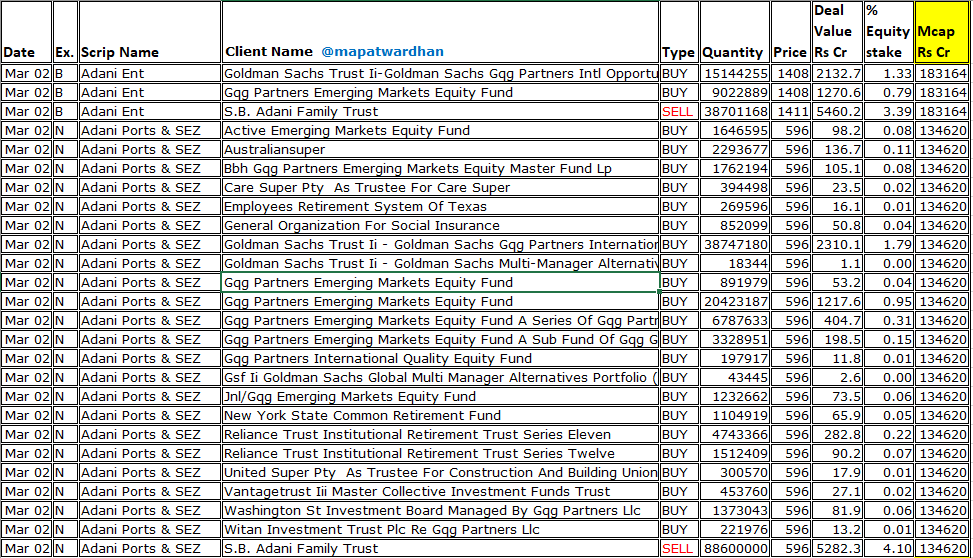The width and height of the screenshot is (973, 558).
Task: Click the quantity cell 1104919
Action: coord(735,416)
